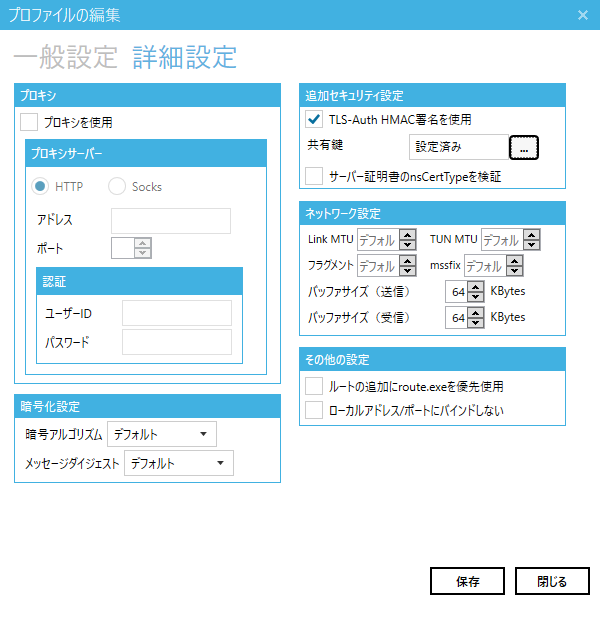
Task: Decrease the receive buffer size (受信)
Action: [477, 322]
